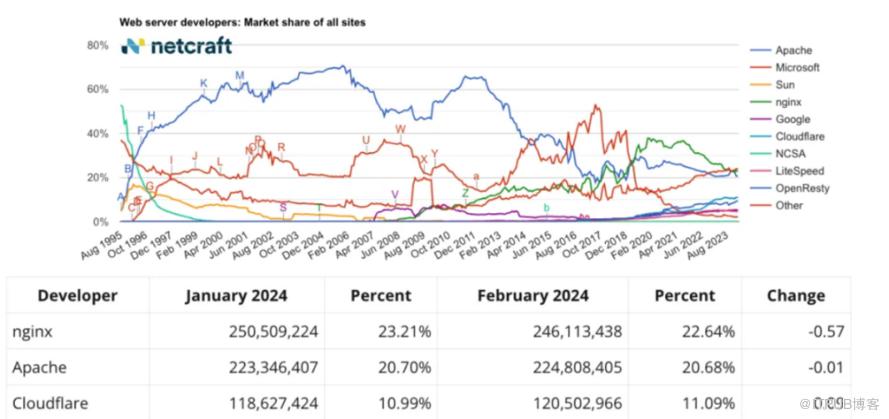Select the 'W' marker on the chart

tap(400, 130)
